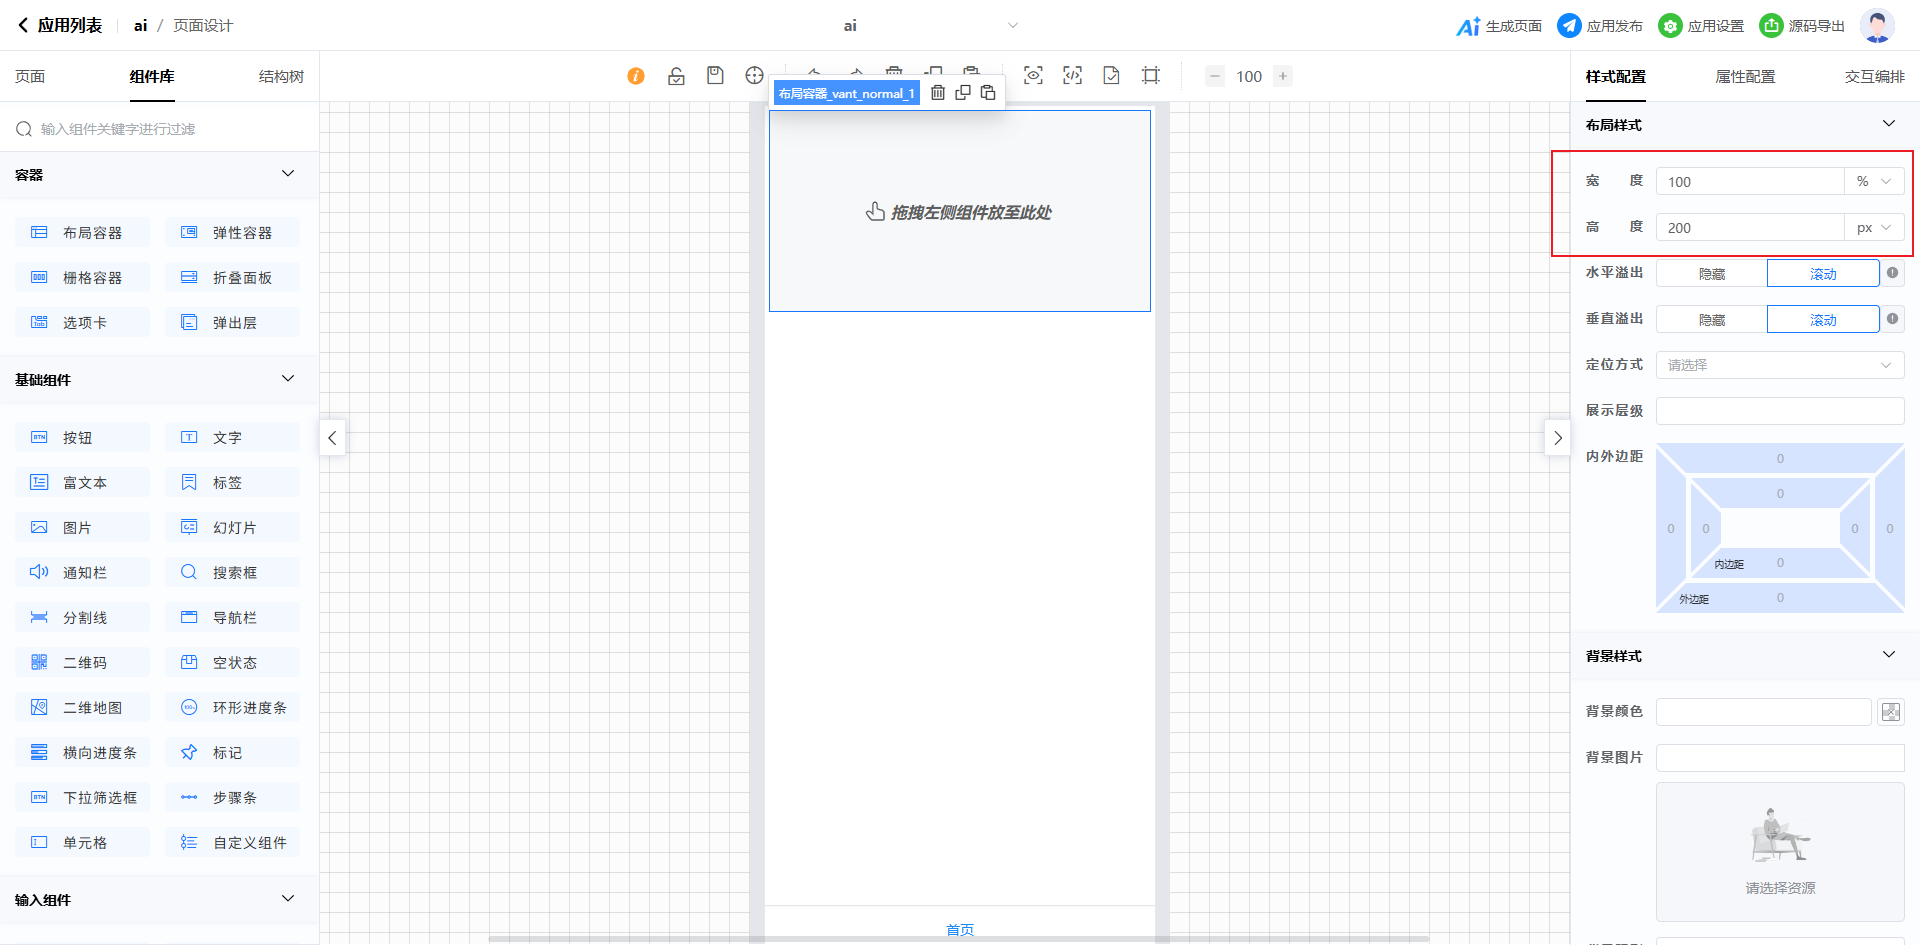Open the width unit % dropdown
The height and width of the screenshot is (945, 1920).
(x=1874, y=182)
